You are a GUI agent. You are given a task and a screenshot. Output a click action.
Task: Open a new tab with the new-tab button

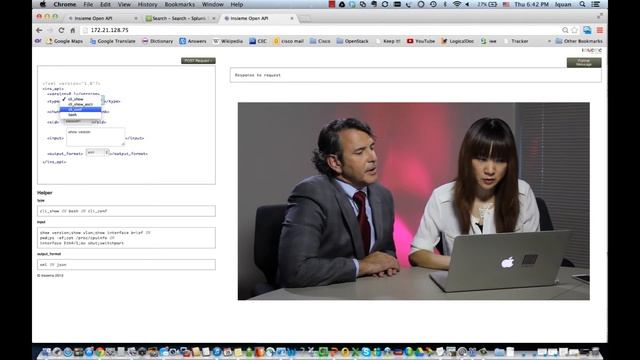coord(305,18)
